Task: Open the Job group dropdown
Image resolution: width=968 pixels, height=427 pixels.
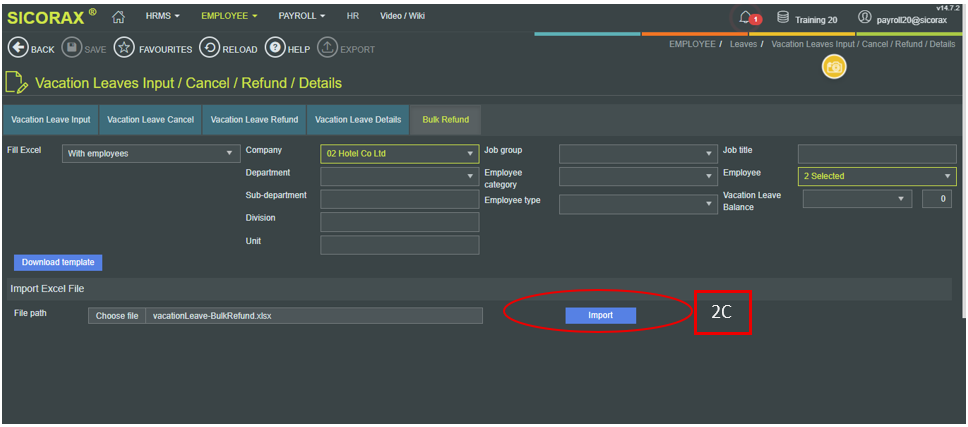Action: [638, 154]
